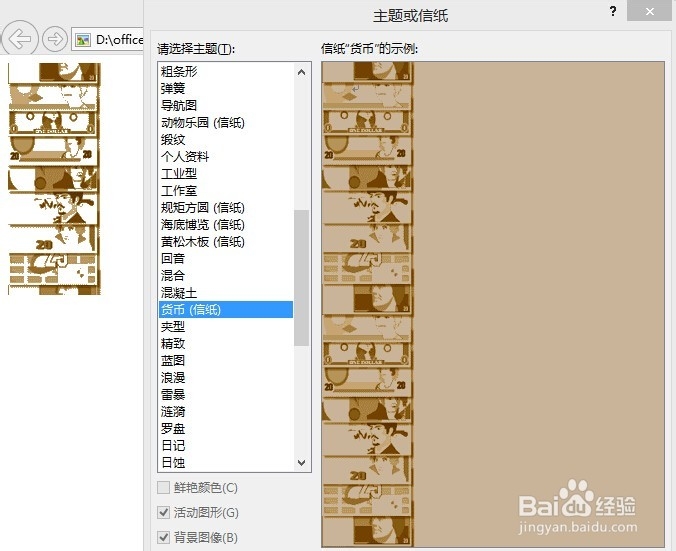Click inside the 货币 stationery preview pane
This screenshot has width=676, height=551.
(x=493, y=304)
